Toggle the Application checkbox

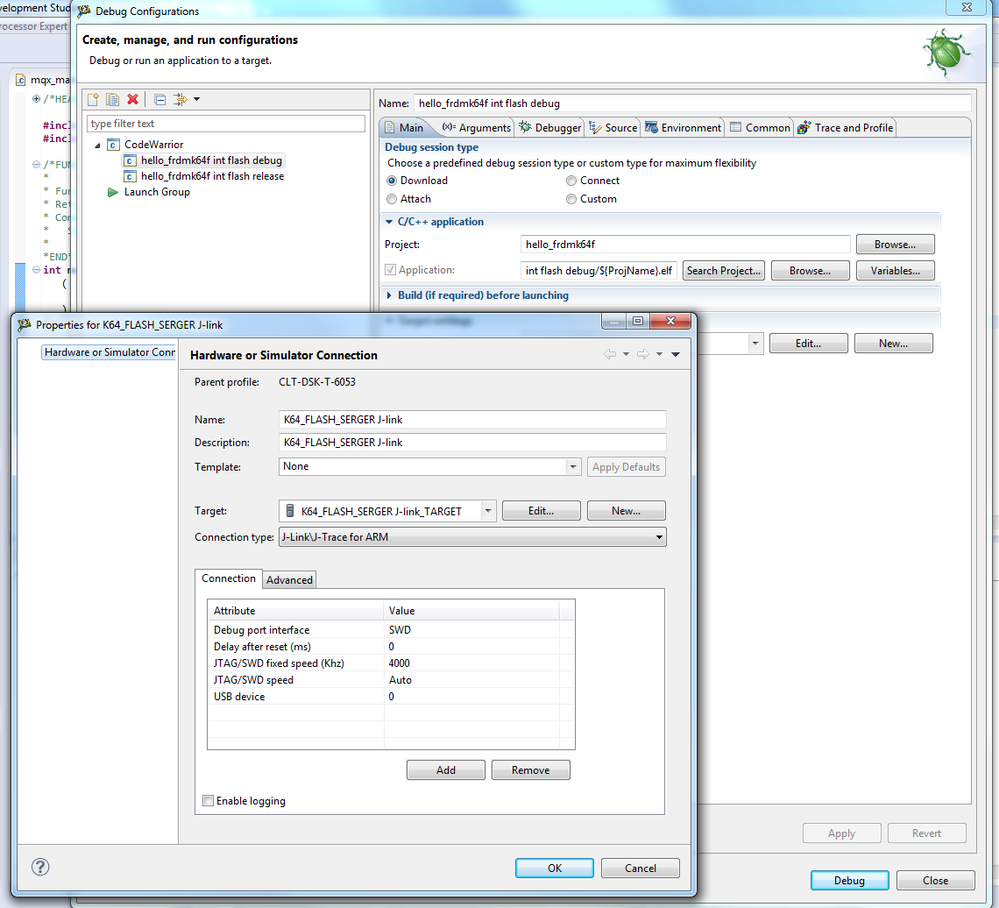pos(390,270)
